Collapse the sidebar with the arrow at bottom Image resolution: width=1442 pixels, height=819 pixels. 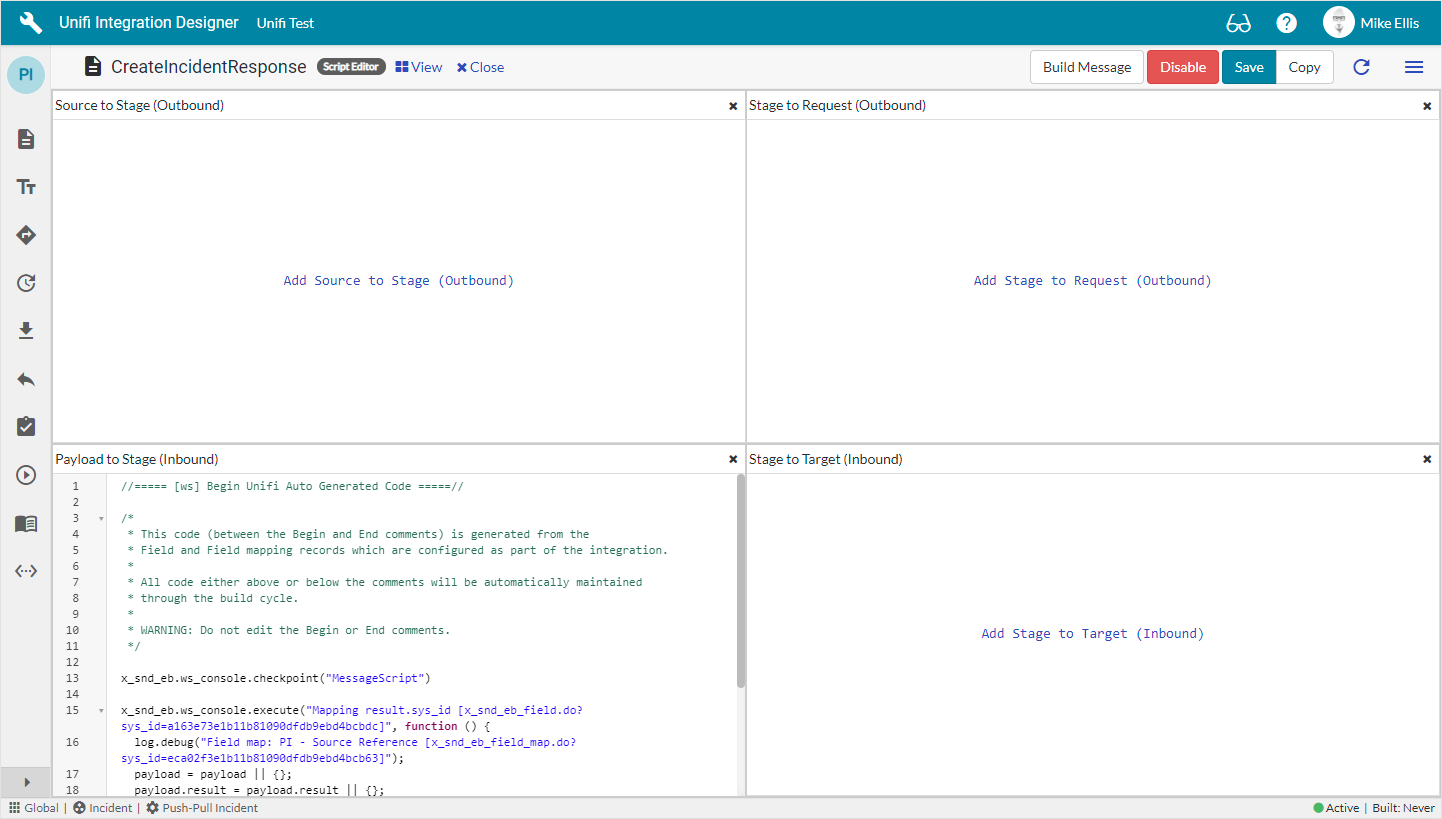pyautogui.click(x=26, y=782)
